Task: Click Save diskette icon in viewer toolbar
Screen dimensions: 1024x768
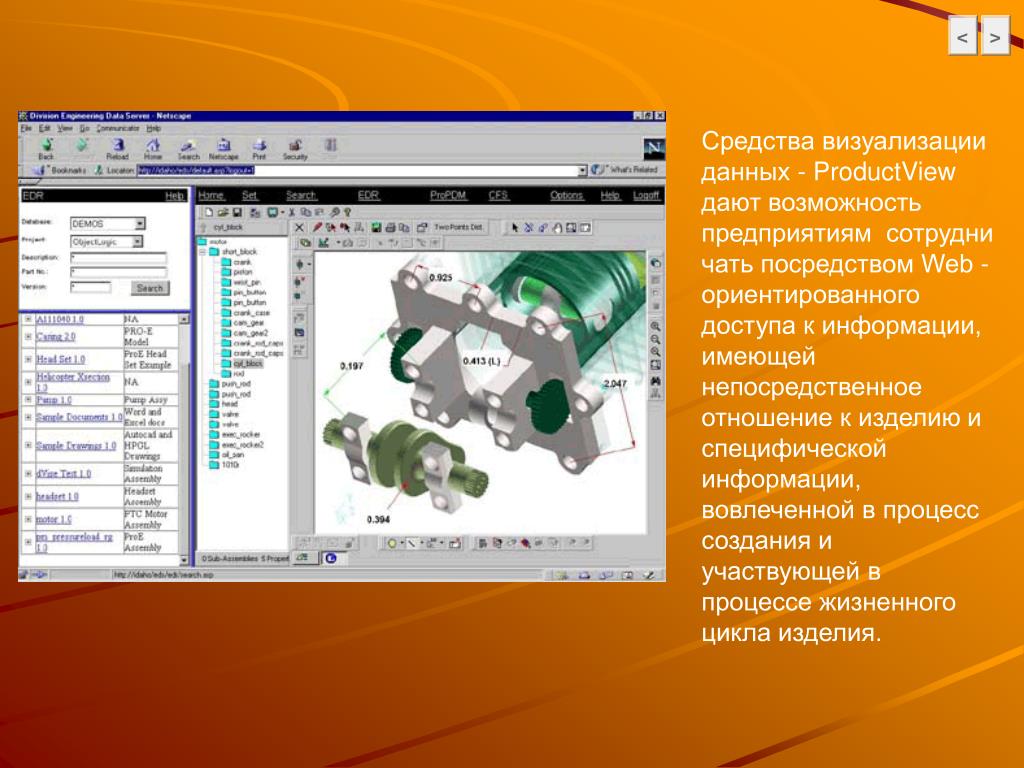Action: (x=237, y=212)
